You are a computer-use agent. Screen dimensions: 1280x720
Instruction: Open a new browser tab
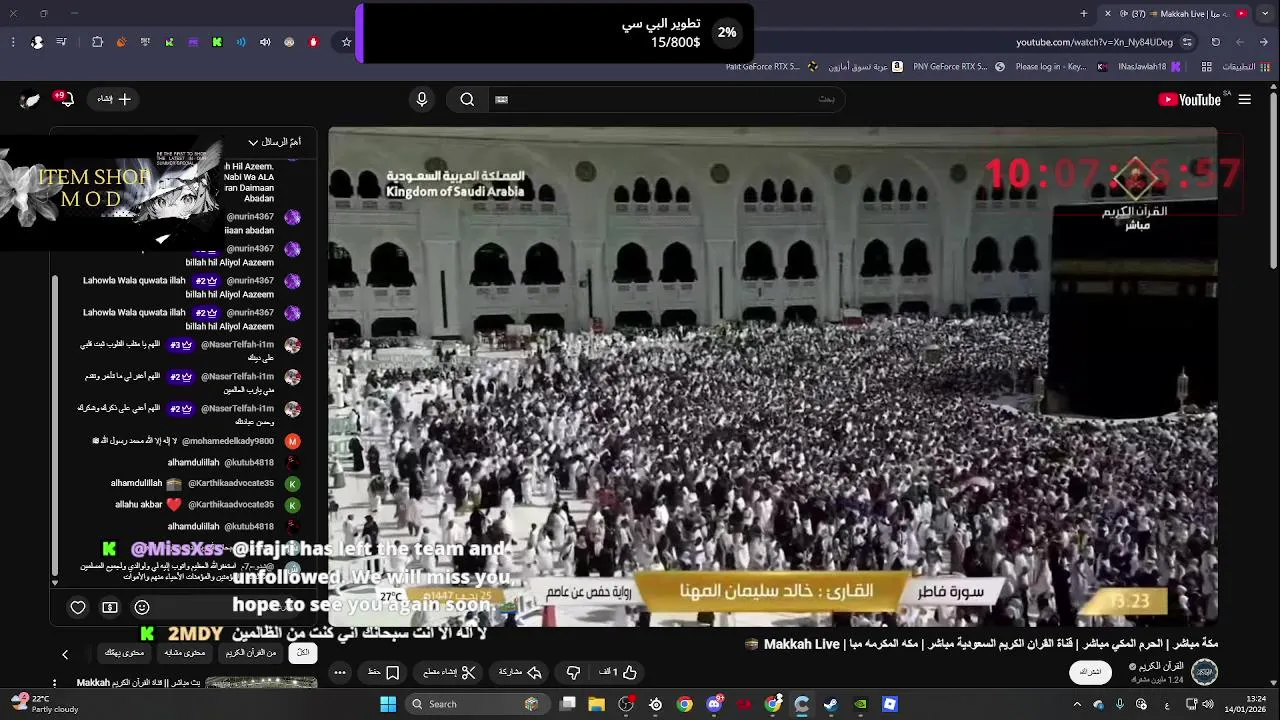coord(1084,14)
